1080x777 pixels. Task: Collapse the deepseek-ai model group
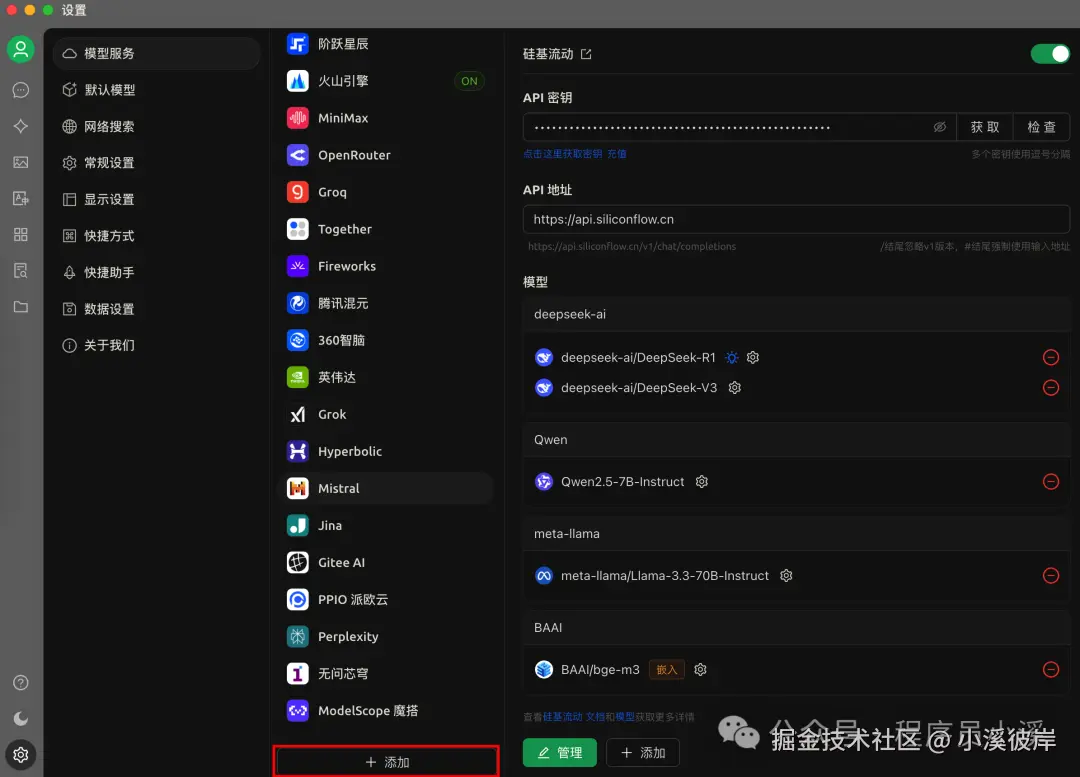pos(795,313)
